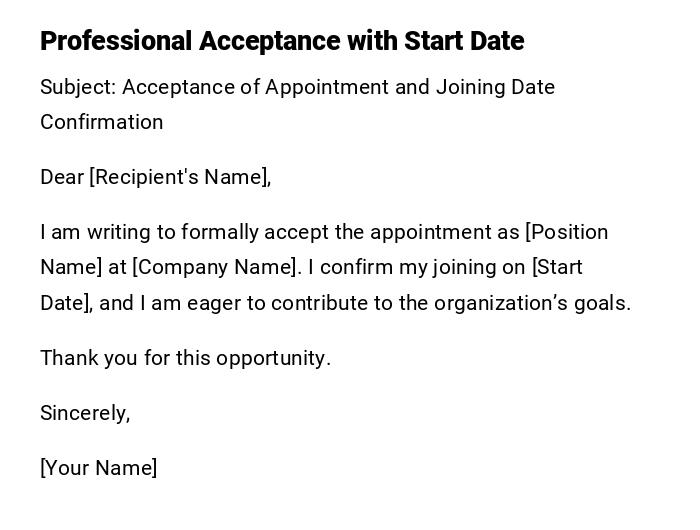Click the "[Your Name]" signature placeholder
Viewport: 700px width, 530px height.
(x=98, y=468)
